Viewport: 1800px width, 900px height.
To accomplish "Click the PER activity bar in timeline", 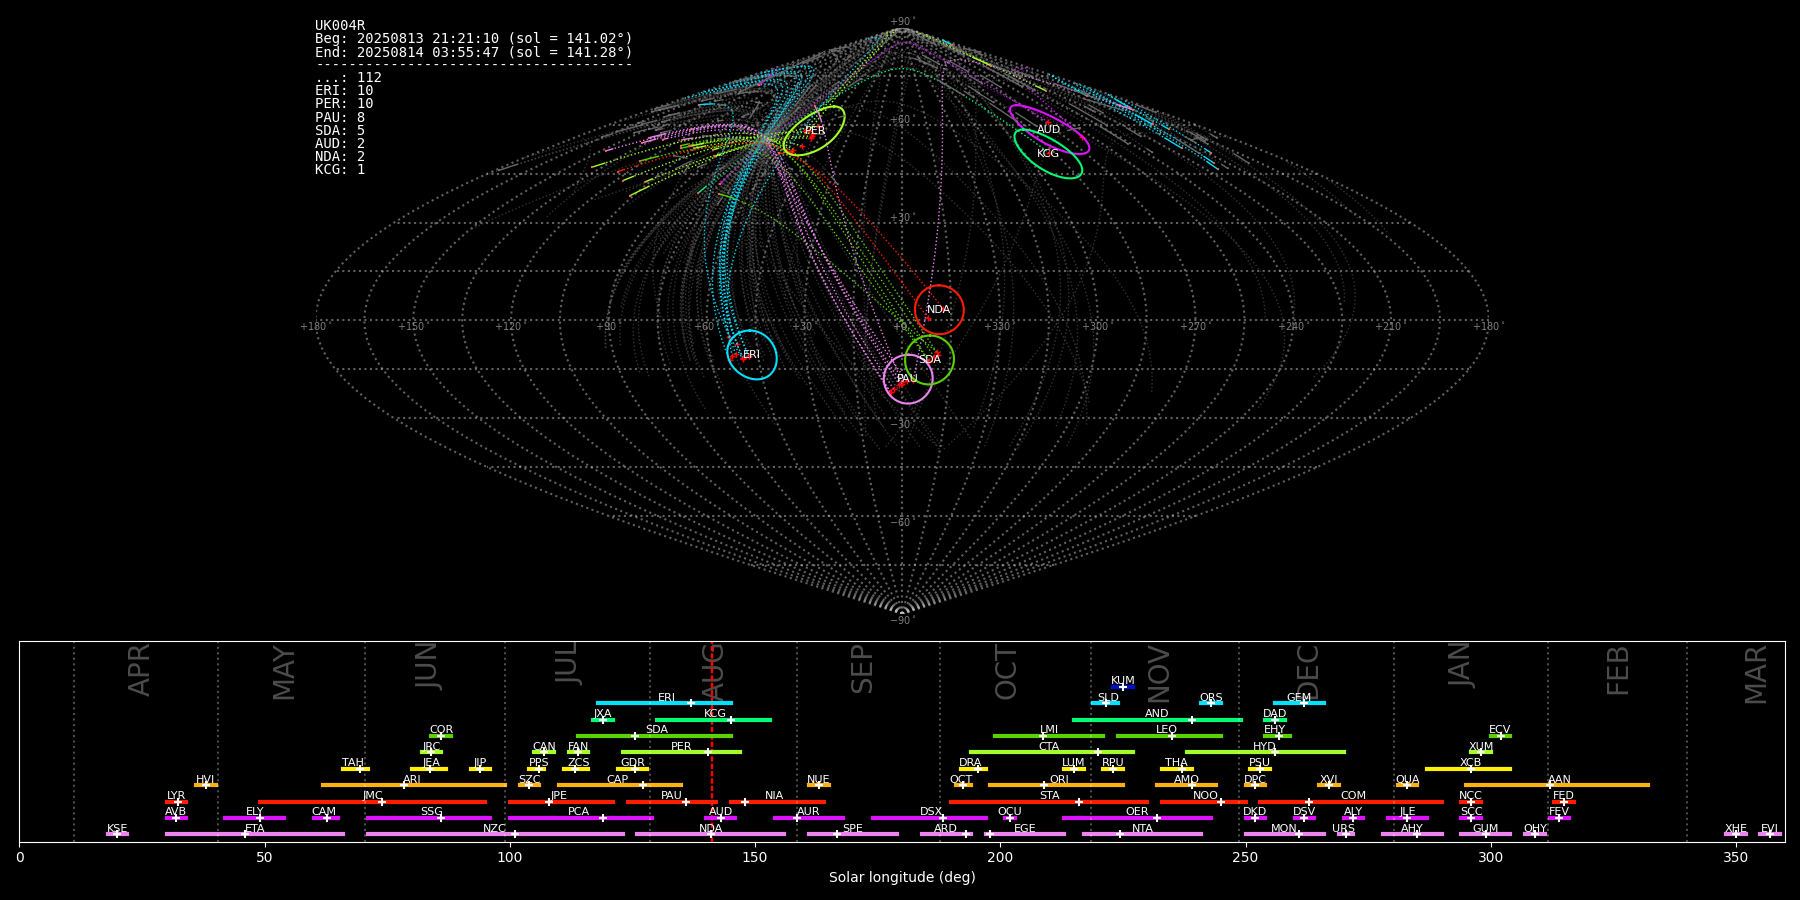I will point(681,752).
